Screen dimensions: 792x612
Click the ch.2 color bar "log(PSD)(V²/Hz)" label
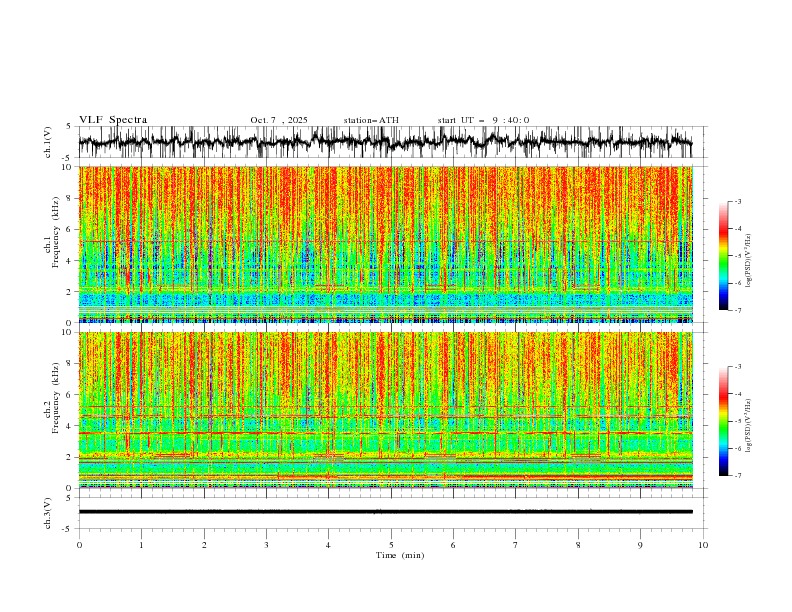pyautogui.click(x=748, y=426)
